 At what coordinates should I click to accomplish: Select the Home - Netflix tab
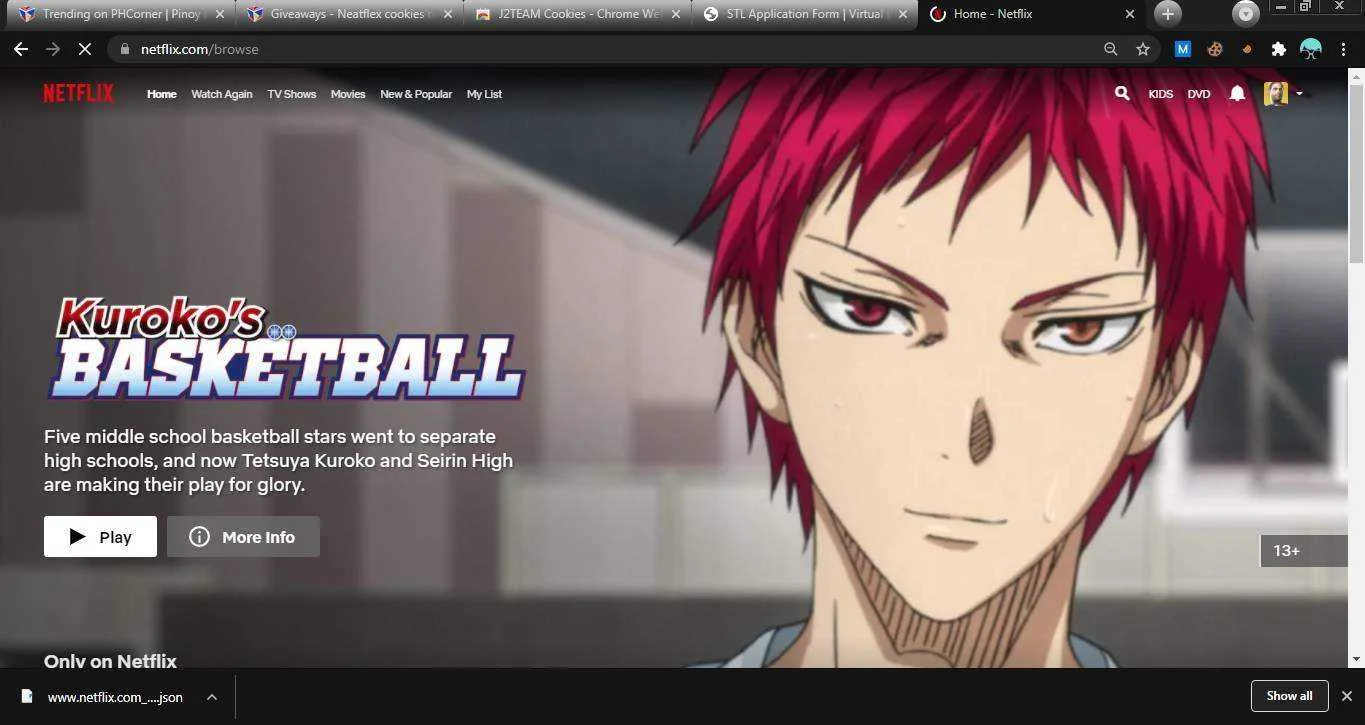tap(1030, 14)
